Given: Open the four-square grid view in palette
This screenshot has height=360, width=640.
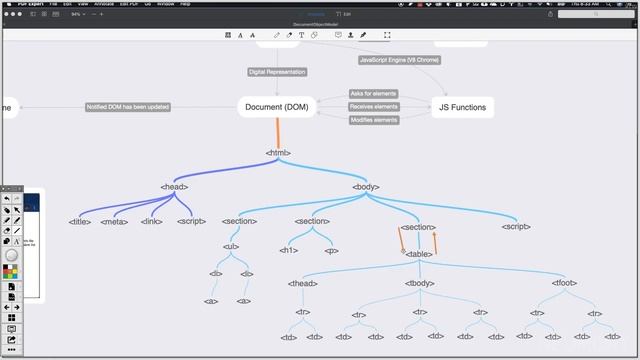Looking at the screenshot, I should (x=11, y=318).
